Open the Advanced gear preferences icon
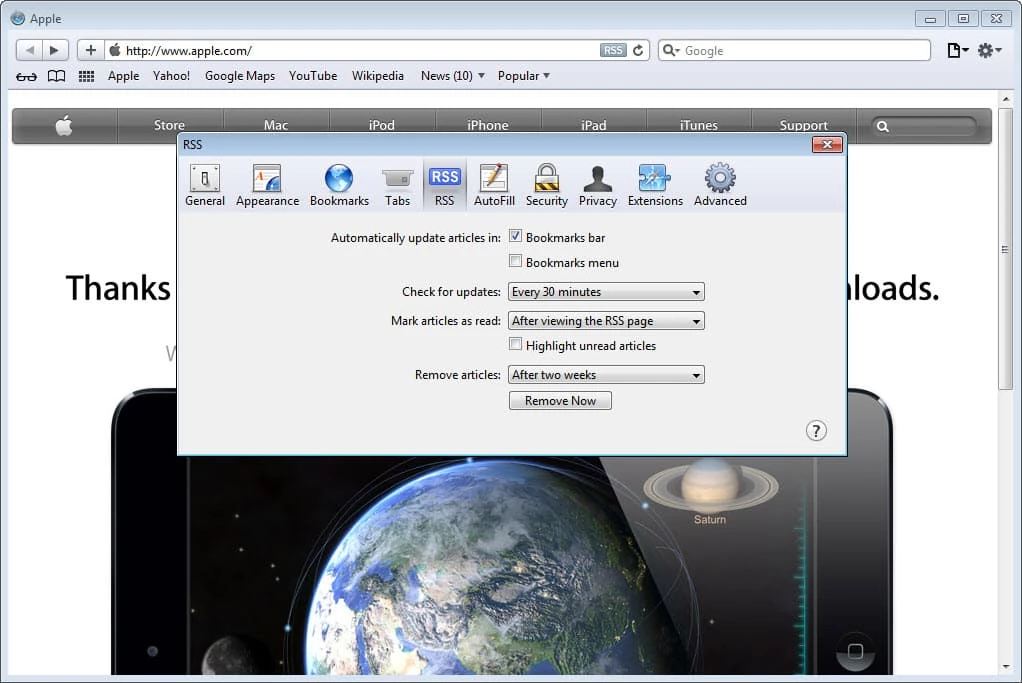Image resolution: width=1022 pixels, height=683 pixels. 720,185
